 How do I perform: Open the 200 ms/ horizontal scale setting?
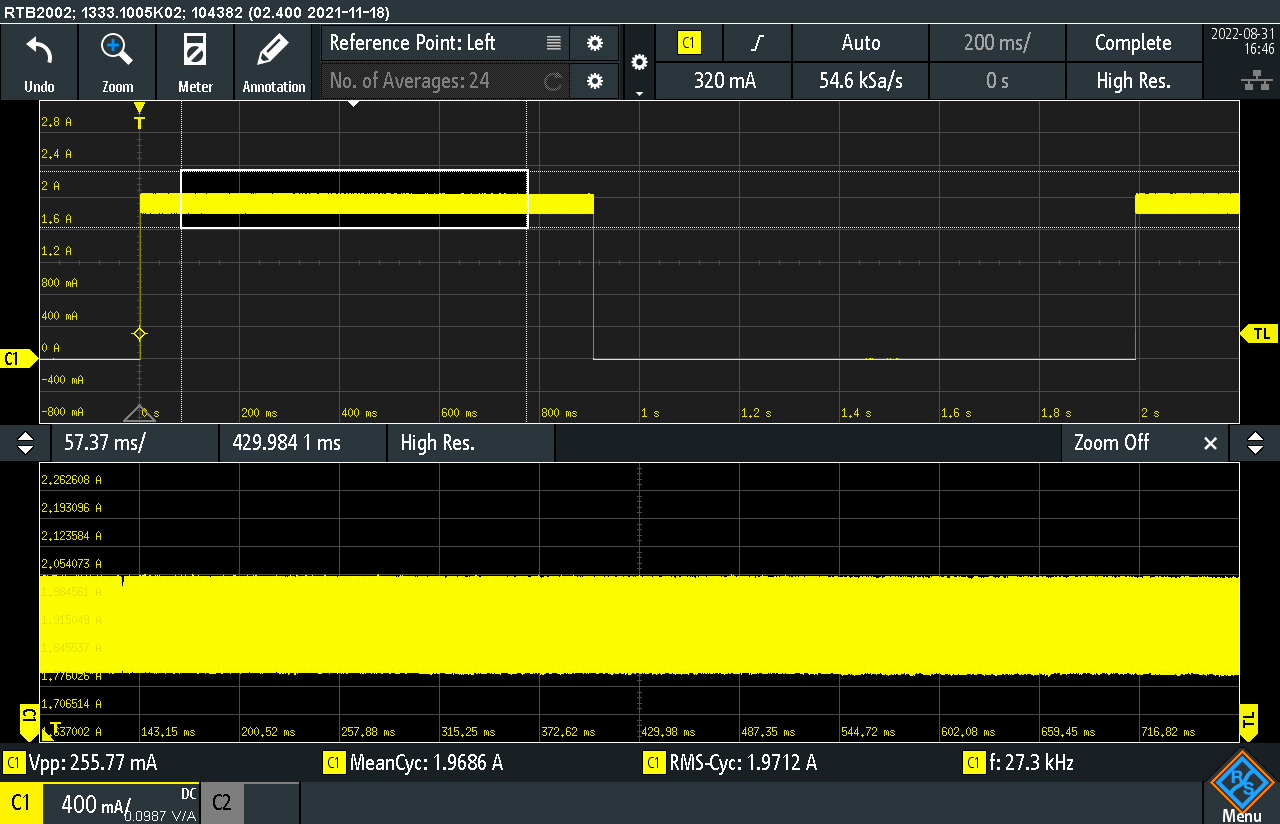click(x=997, y=43)
